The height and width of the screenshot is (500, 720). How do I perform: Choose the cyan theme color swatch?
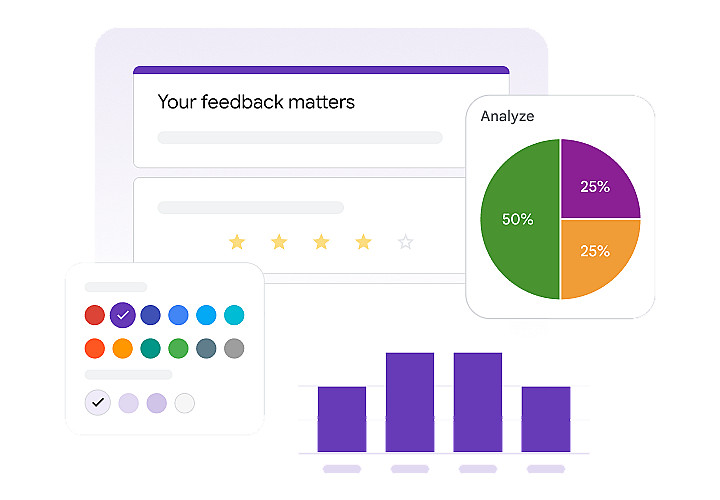[x=234, y=315]
